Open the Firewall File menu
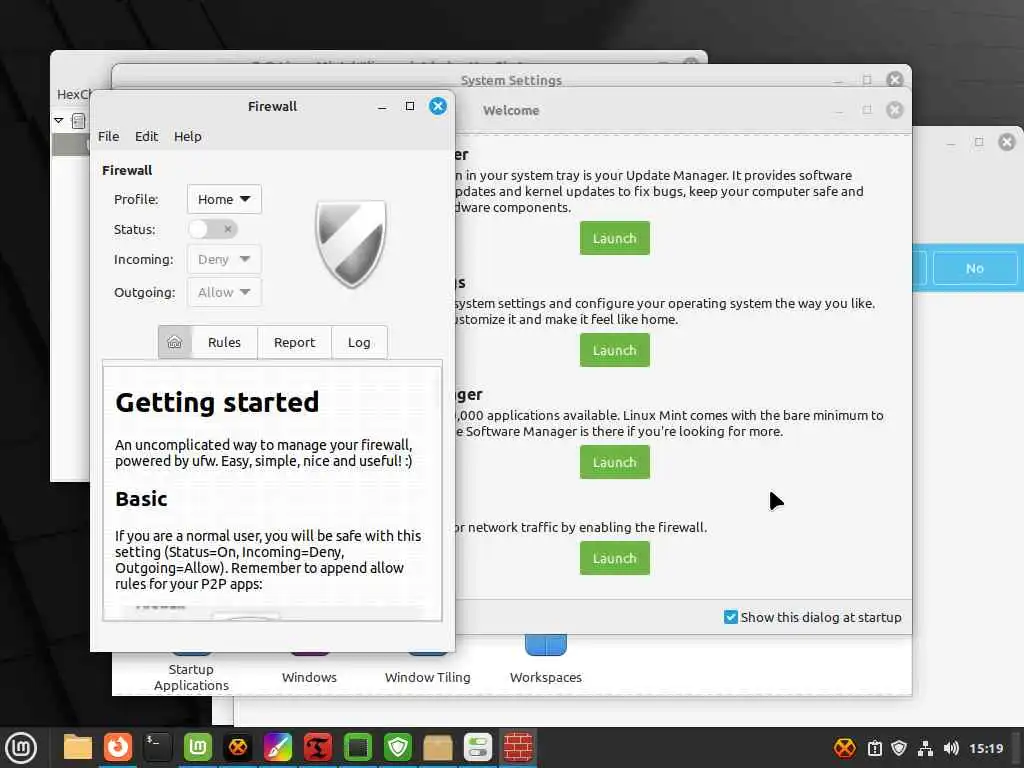Viewport: 1024px width, 768px height. click(x=108, y=136)
